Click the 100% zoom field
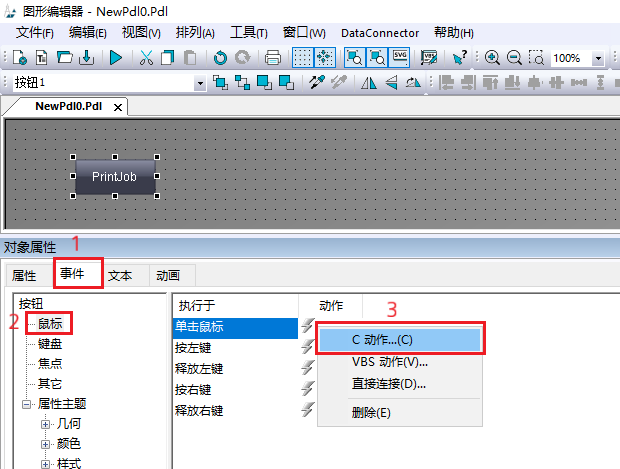Viewport: 620px width, 469px height. (571, 58)
